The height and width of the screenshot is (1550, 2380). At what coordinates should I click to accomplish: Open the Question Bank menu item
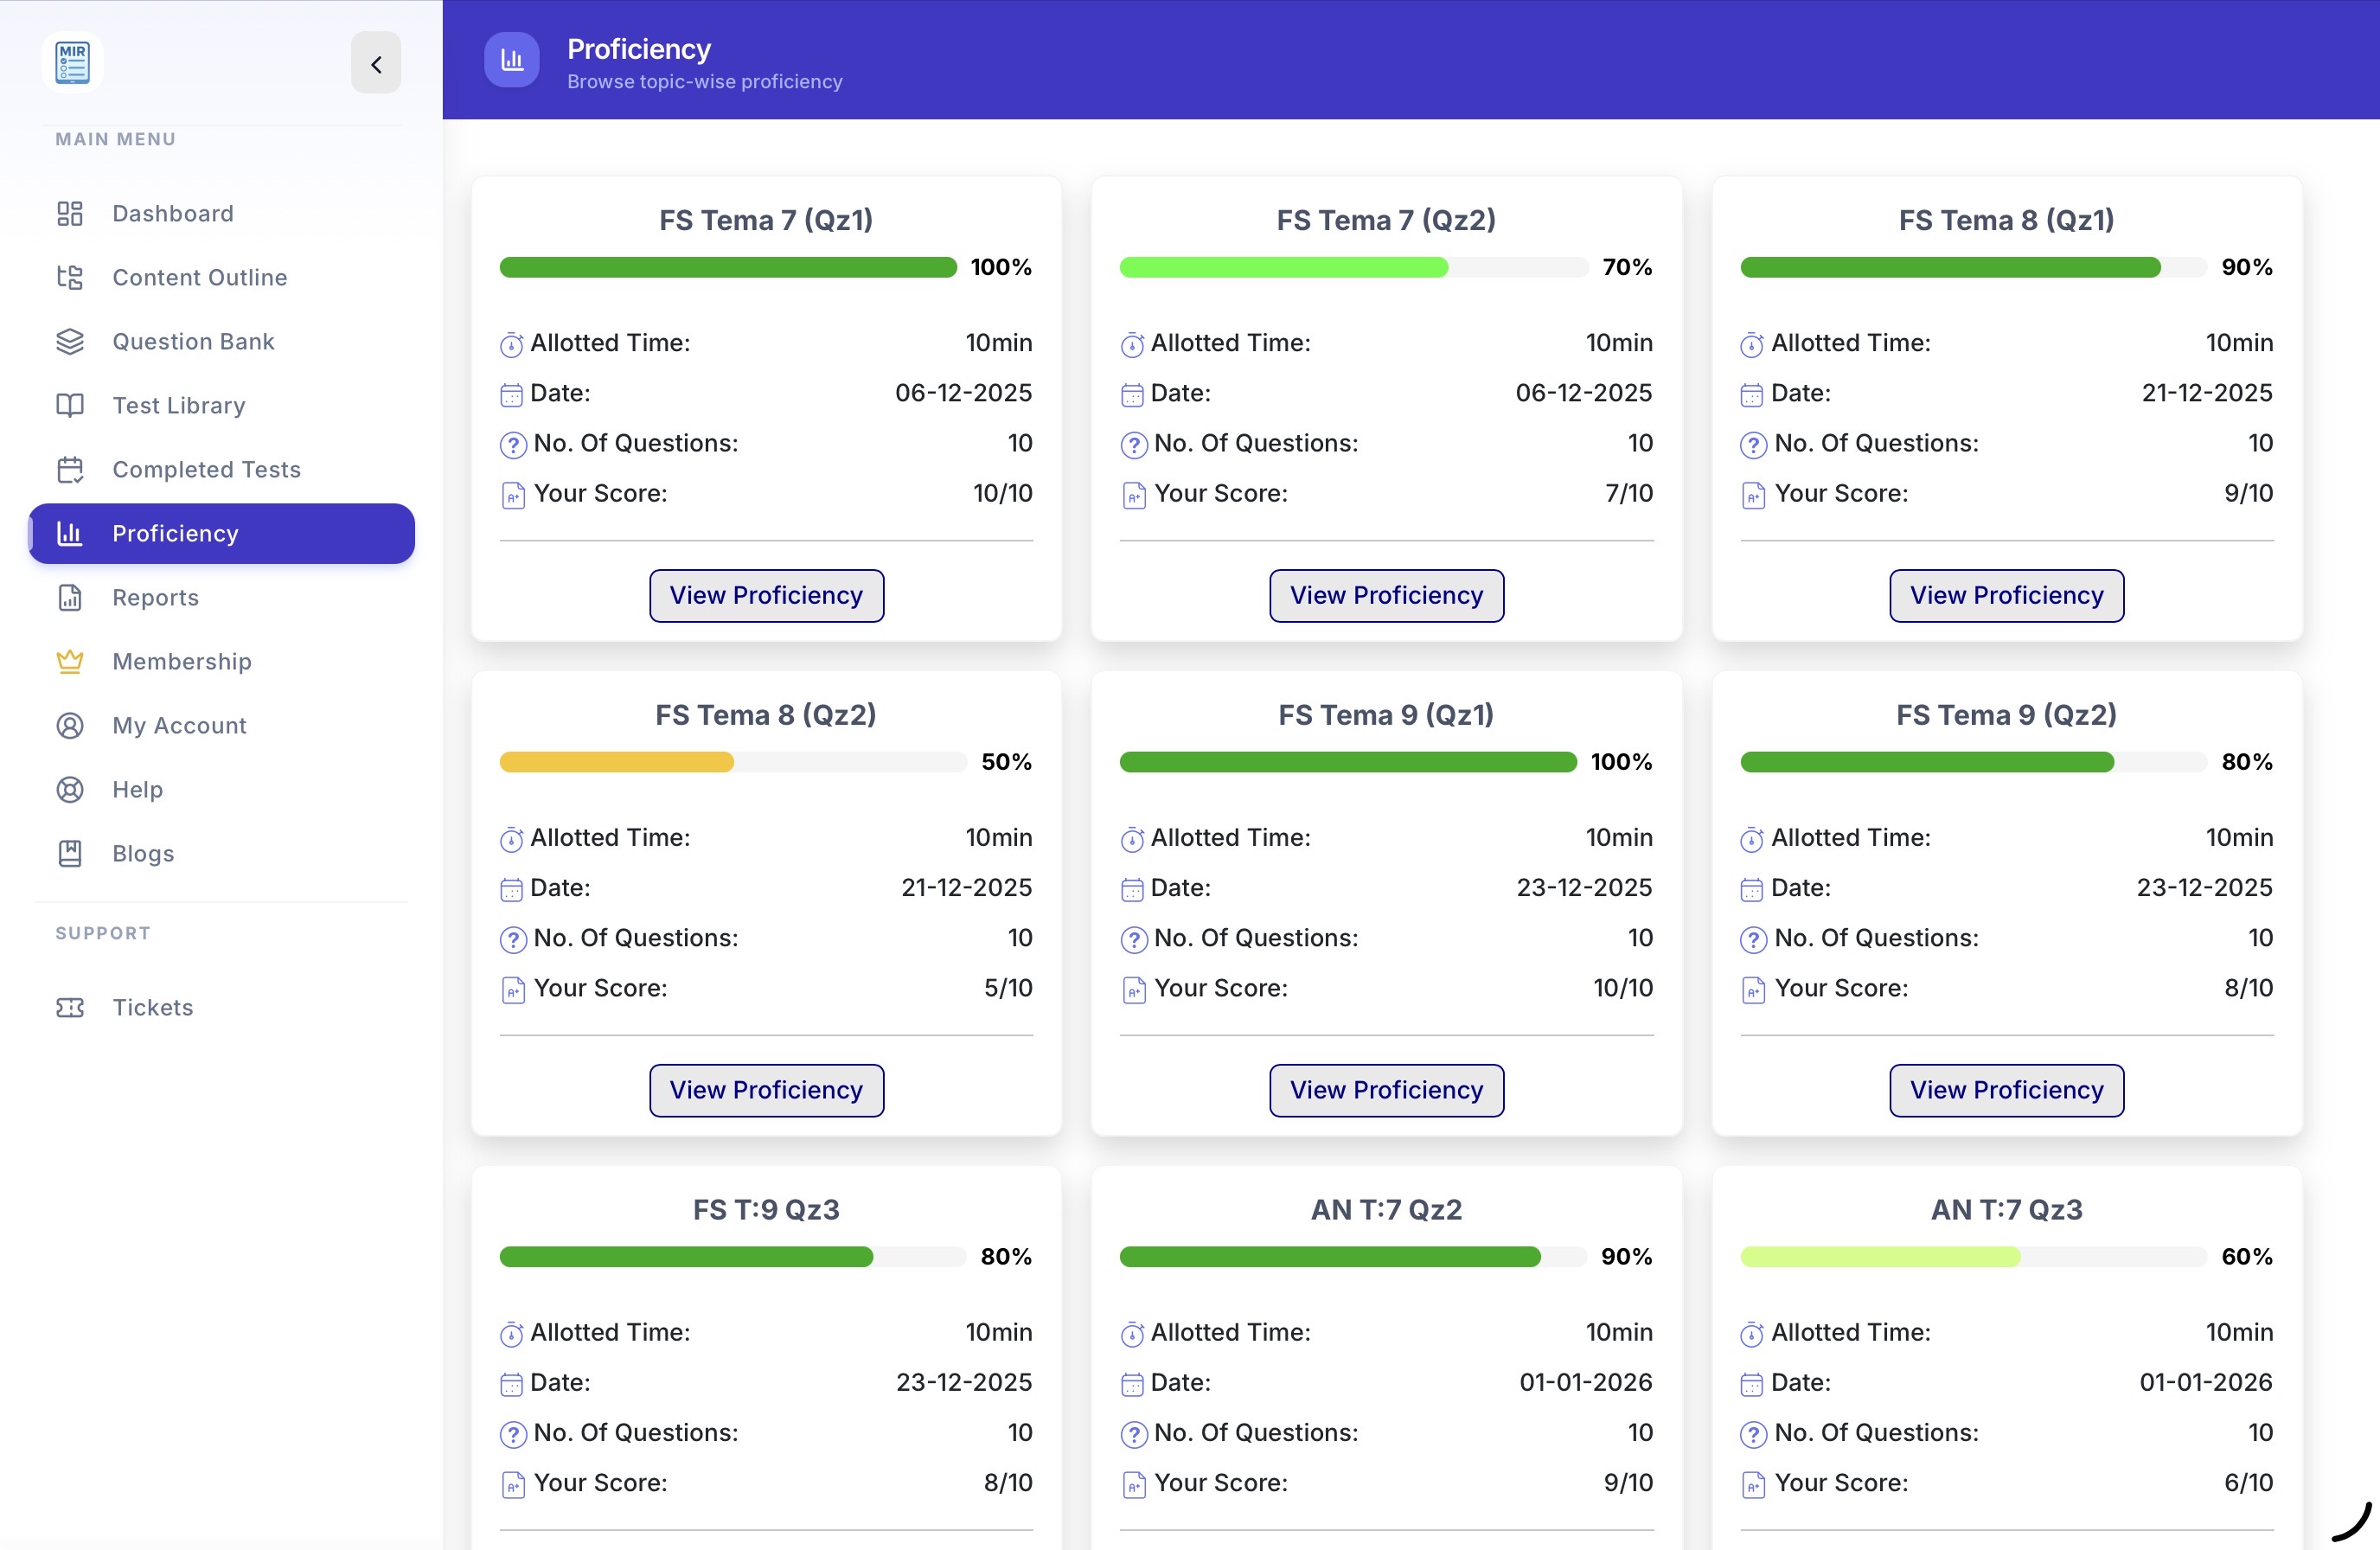(x=221, y=341)
